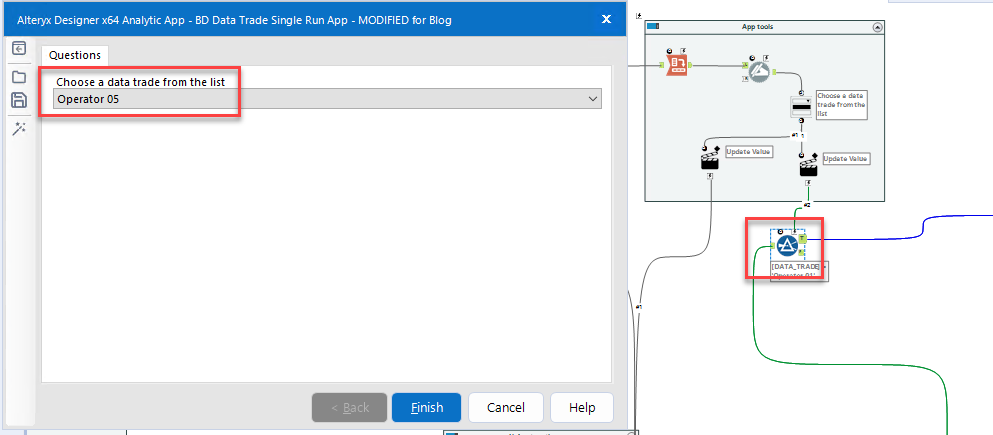Click the Filter tool True output anchor
The image size is (993, 435).
[803, 239]
